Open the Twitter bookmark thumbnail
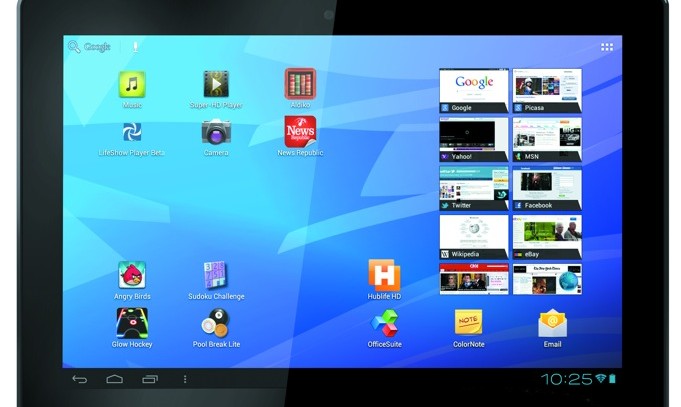Image resolution: width=681 pixels, height=407 pixels. point(474,189)
